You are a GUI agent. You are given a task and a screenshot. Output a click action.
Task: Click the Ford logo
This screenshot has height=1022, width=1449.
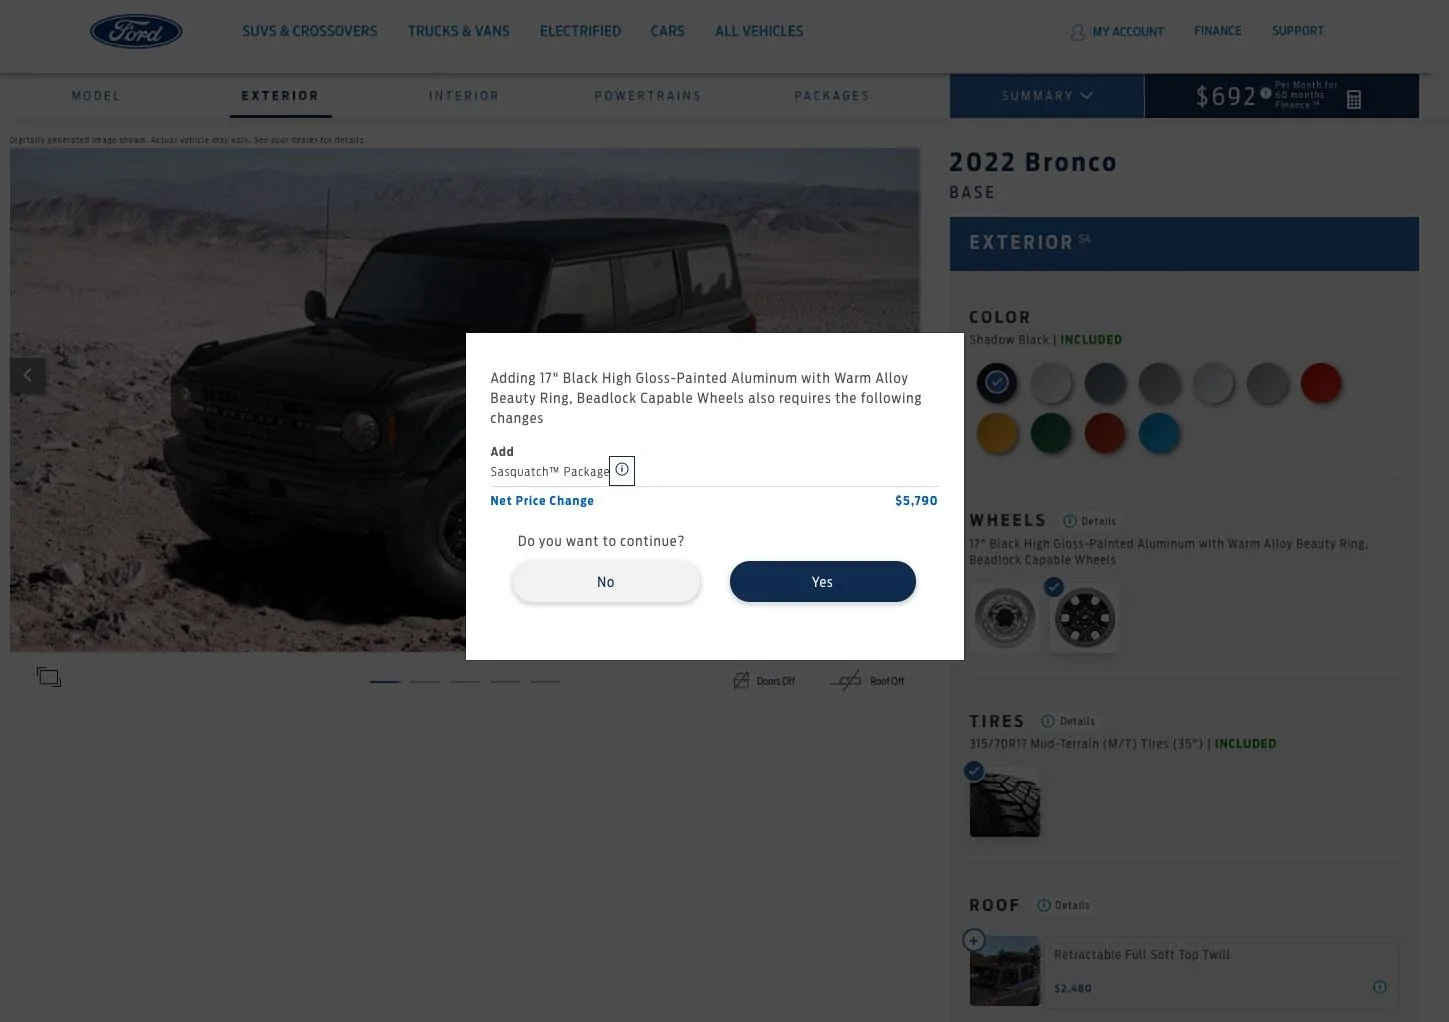tap(136, 32)
